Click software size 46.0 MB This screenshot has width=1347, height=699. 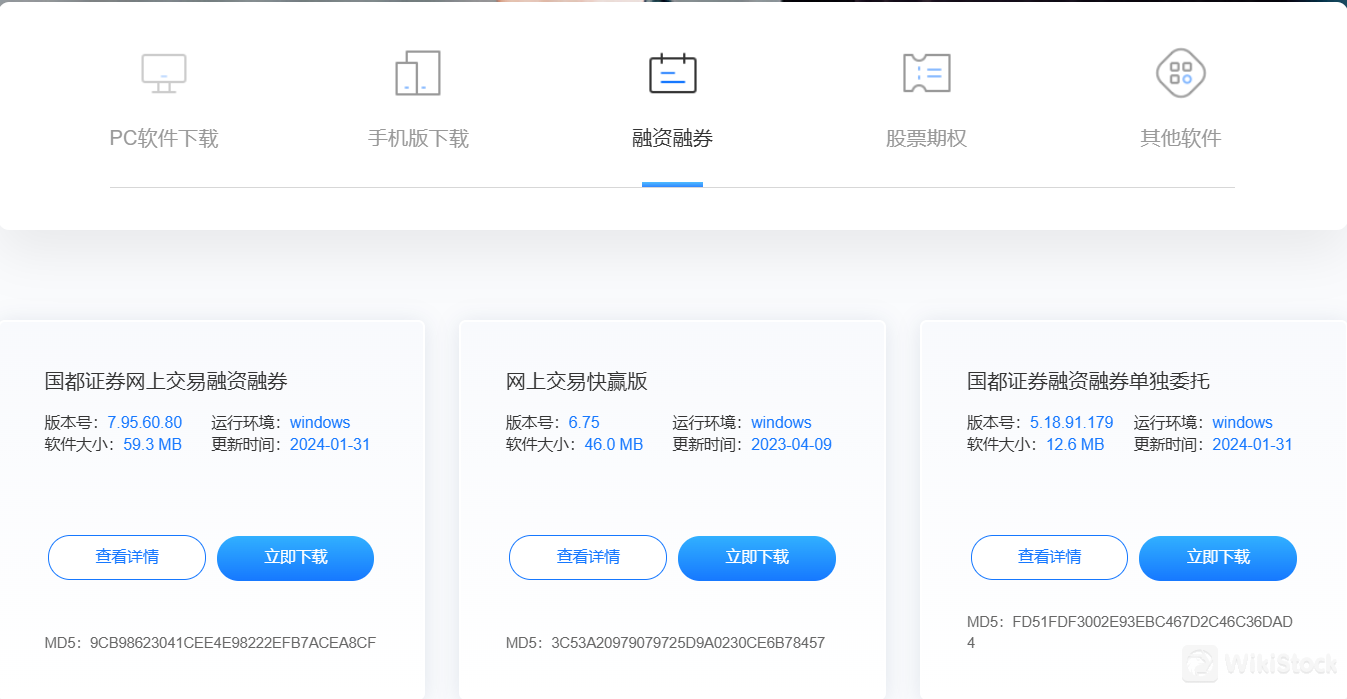point(614,444)
